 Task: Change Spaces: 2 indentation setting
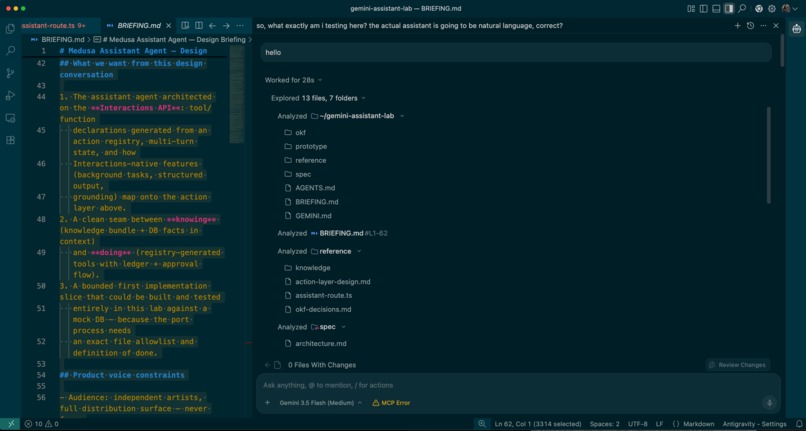pos(604,424)
